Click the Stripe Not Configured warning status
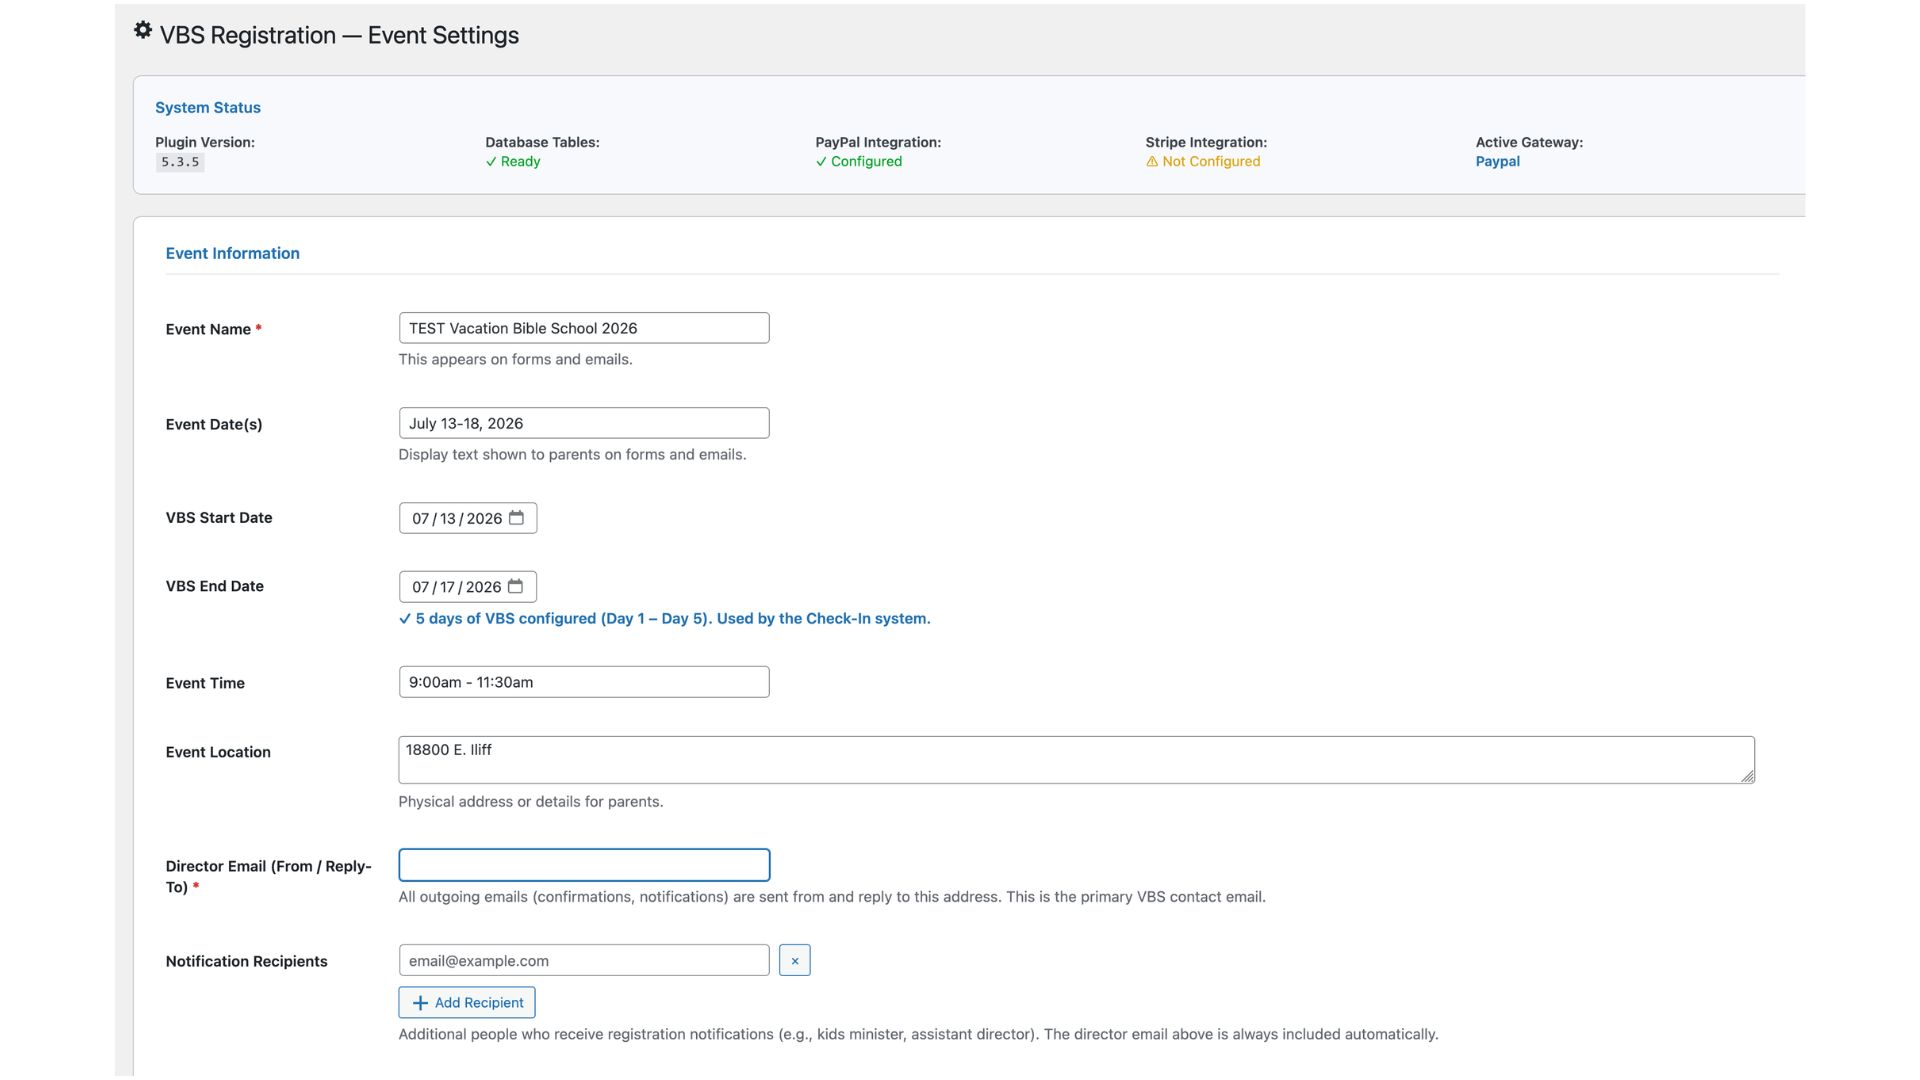The image size is (1920, 1080). click(1203, 162)
